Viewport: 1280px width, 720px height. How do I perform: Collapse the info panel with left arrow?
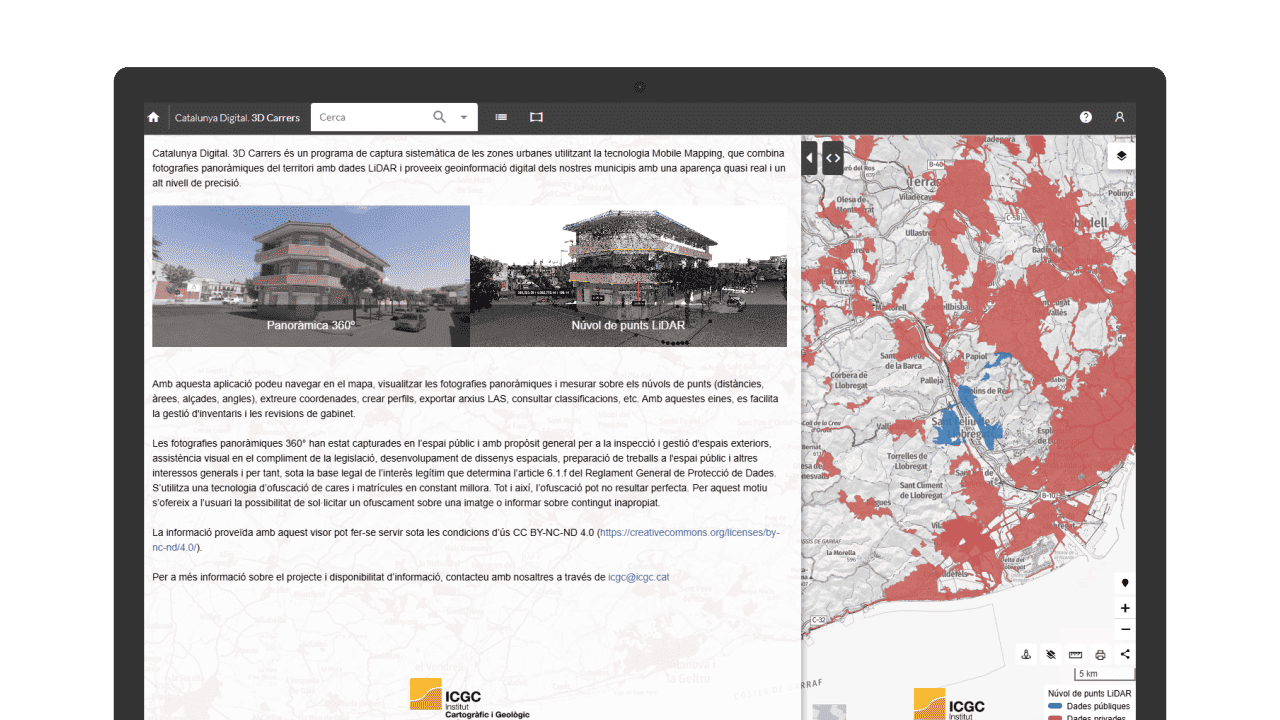[x=809, y=158]
